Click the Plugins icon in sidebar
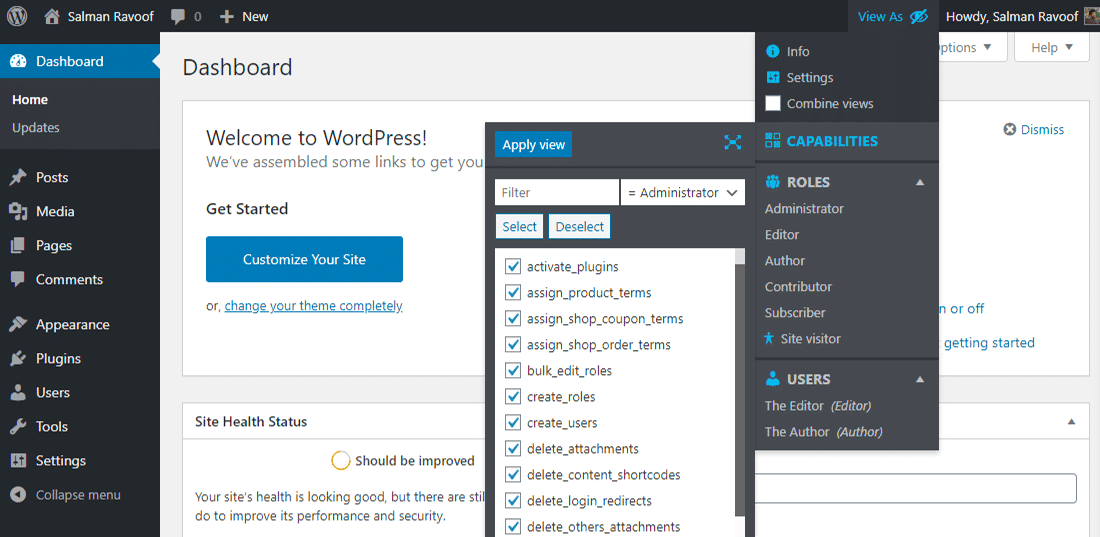Image resolution: width=1100 pixels, height=537 pixels. 18,359
